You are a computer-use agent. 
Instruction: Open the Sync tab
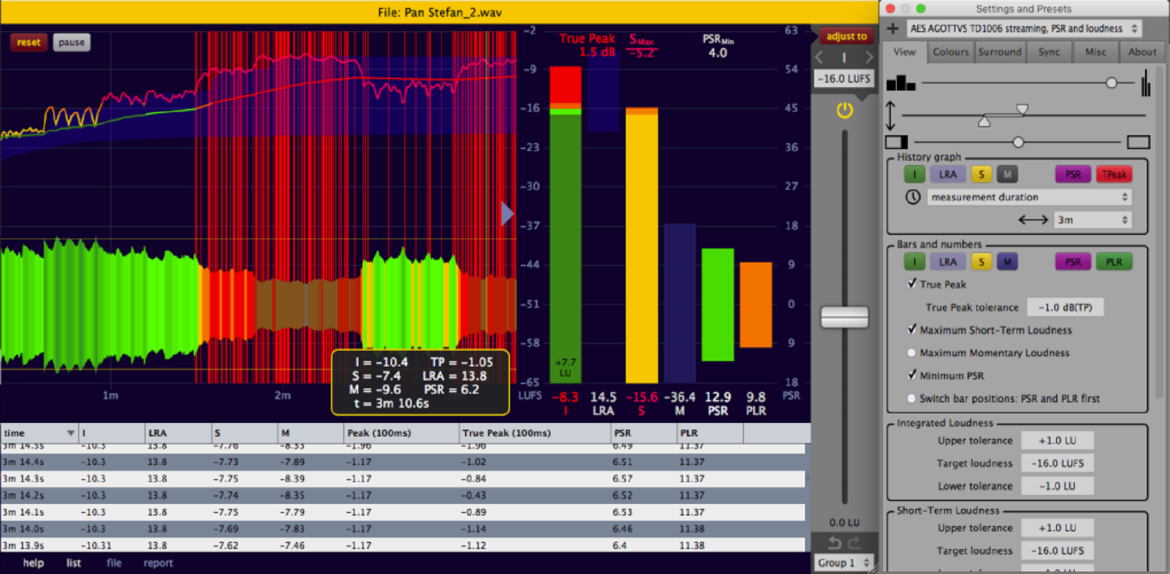coord(1048,52)
